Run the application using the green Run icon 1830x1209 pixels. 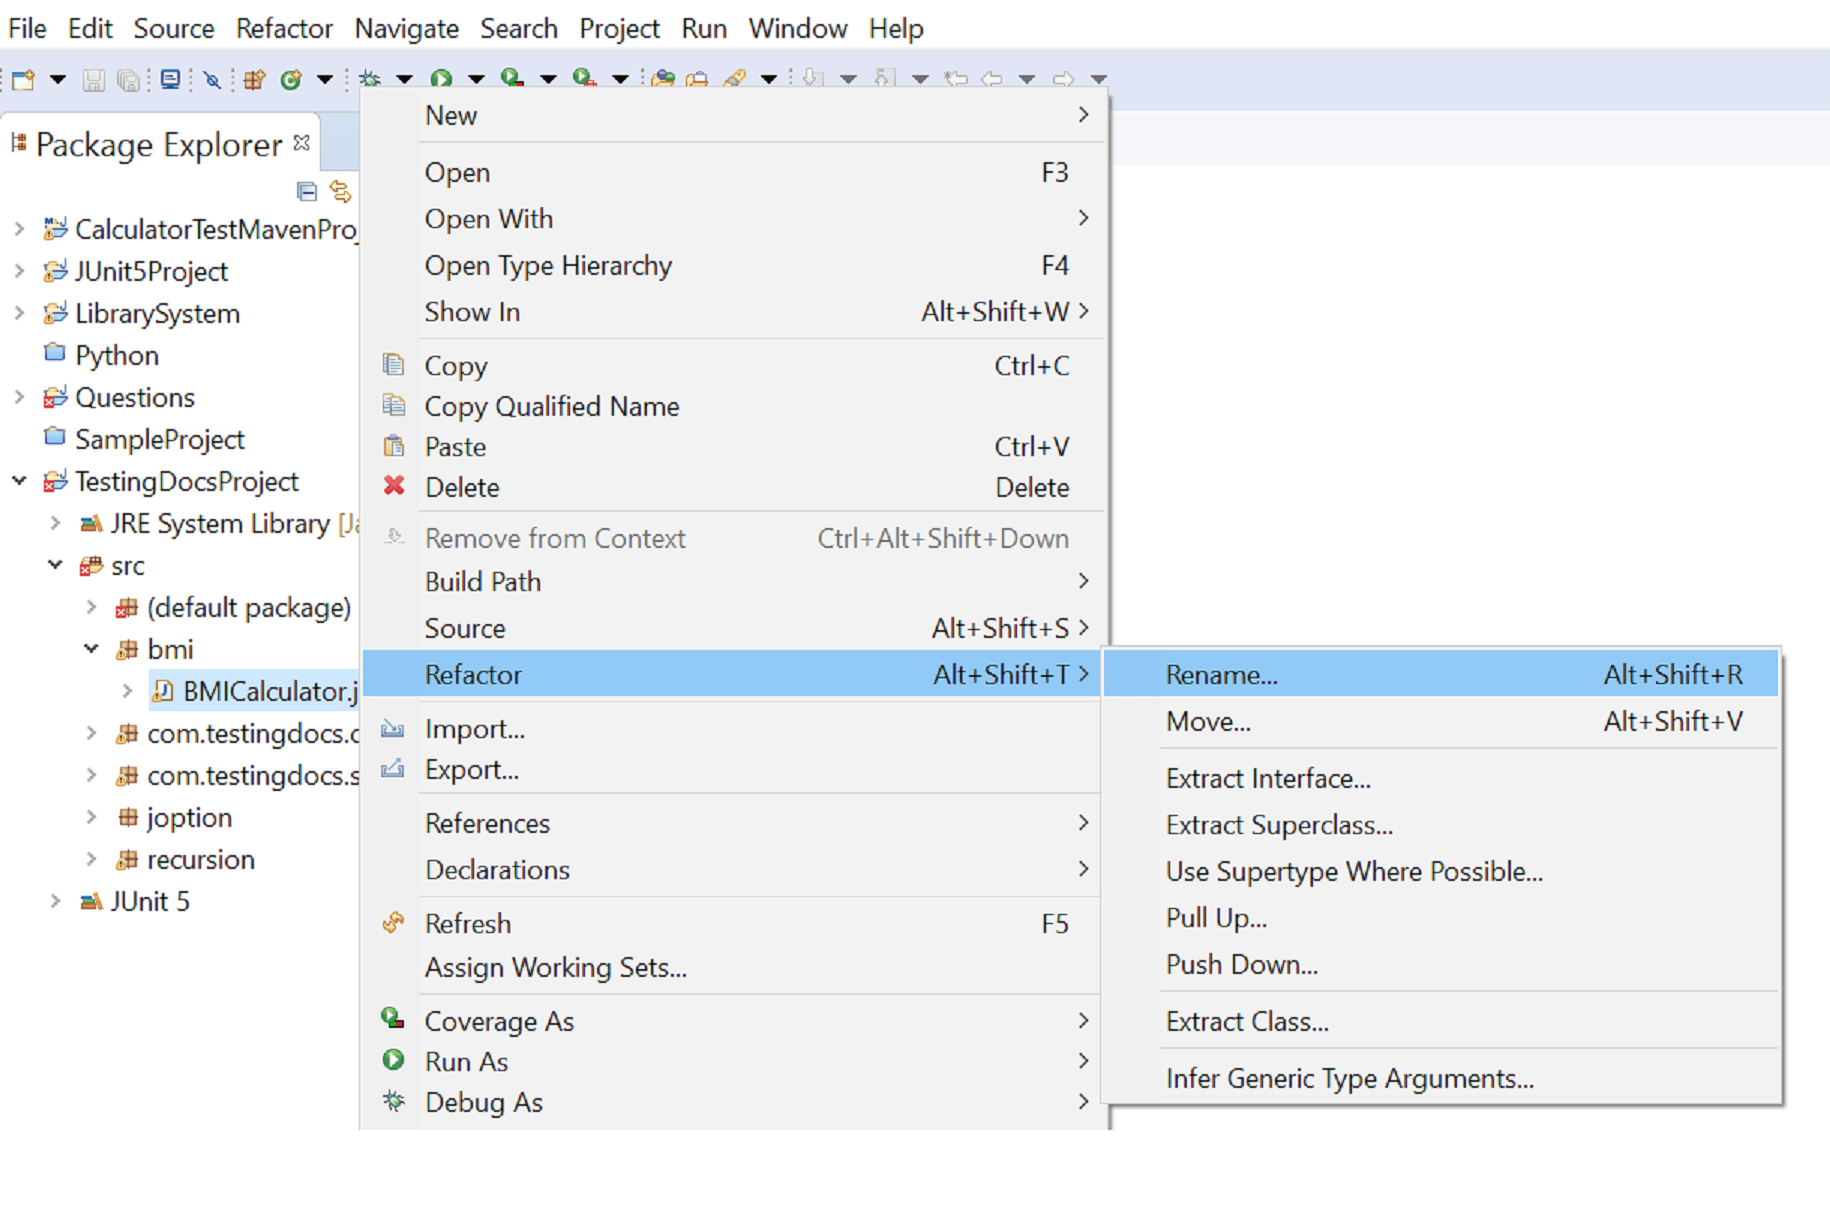(443, 79)
